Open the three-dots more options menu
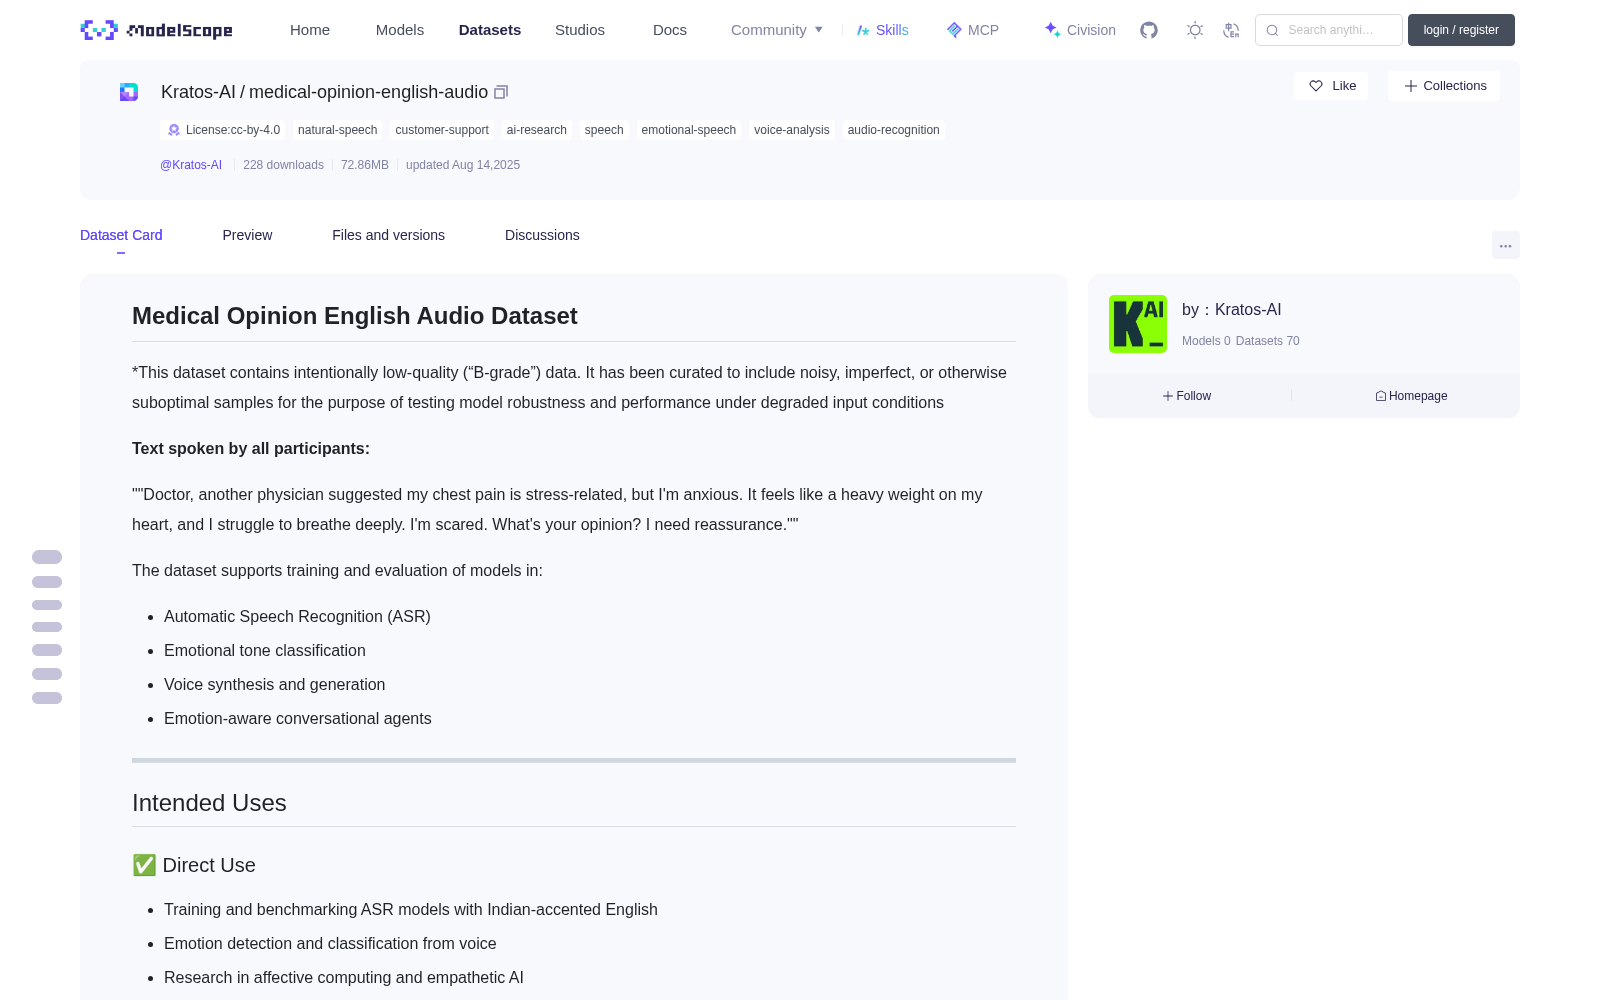Image resolution: width=1600 pixels, height=1000 pixels. [x=1505, y=245]
